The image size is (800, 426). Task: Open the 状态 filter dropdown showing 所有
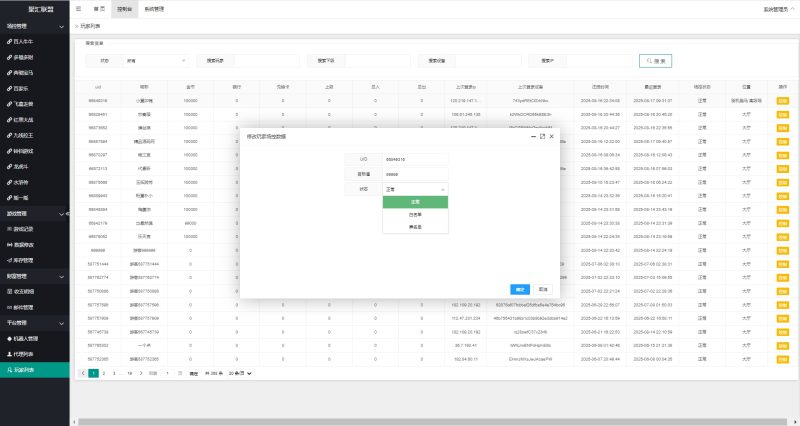pyautogui.click(x=155, y=60)
